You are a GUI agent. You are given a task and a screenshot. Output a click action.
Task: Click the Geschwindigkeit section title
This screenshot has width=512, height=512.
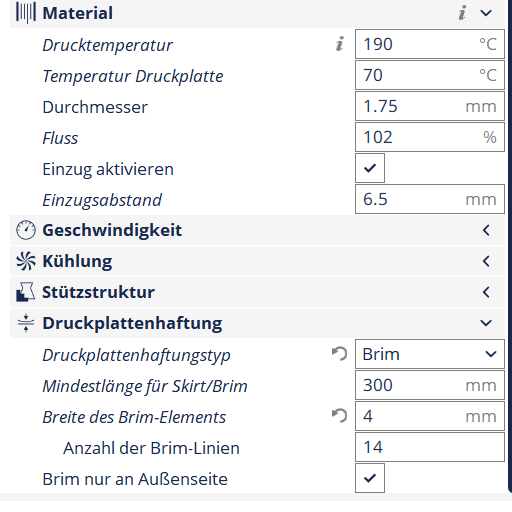point(112,231)
